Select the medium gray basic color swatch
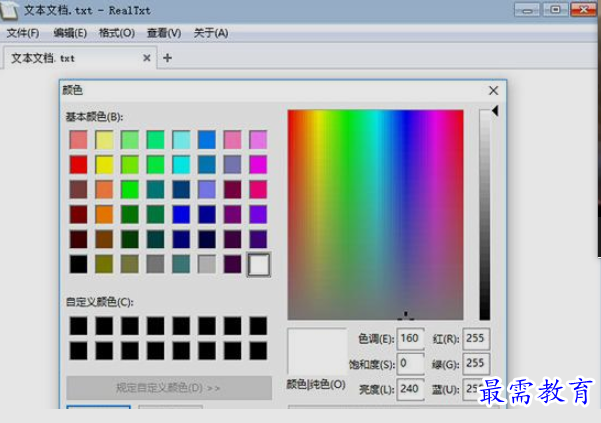This screenshot has width=601, height=423. click(155, 264)
